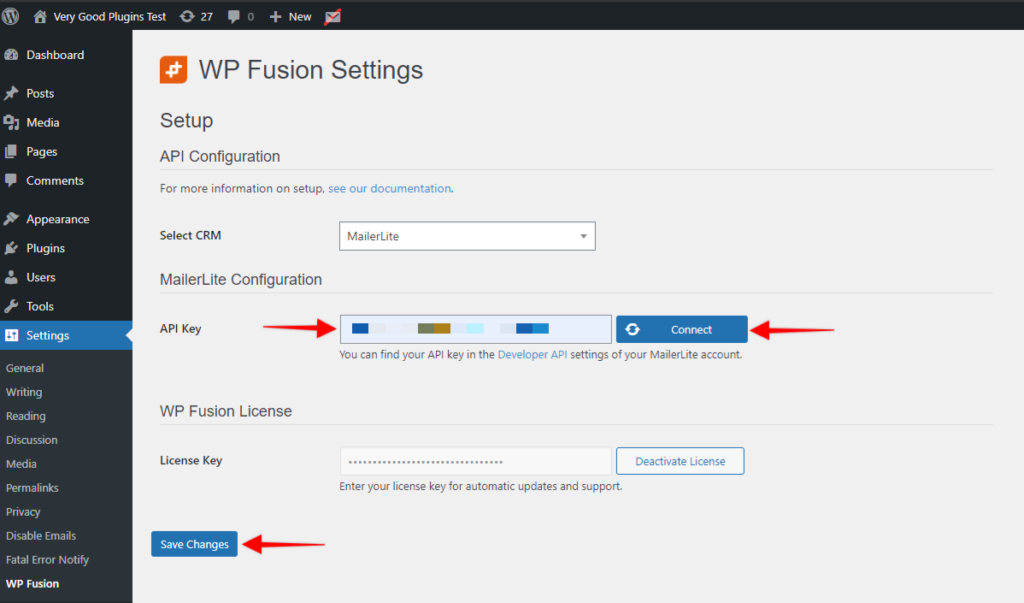Click the Deactivate License button
The height and width of the screenshot is (603, 1024).
[680, 461]
